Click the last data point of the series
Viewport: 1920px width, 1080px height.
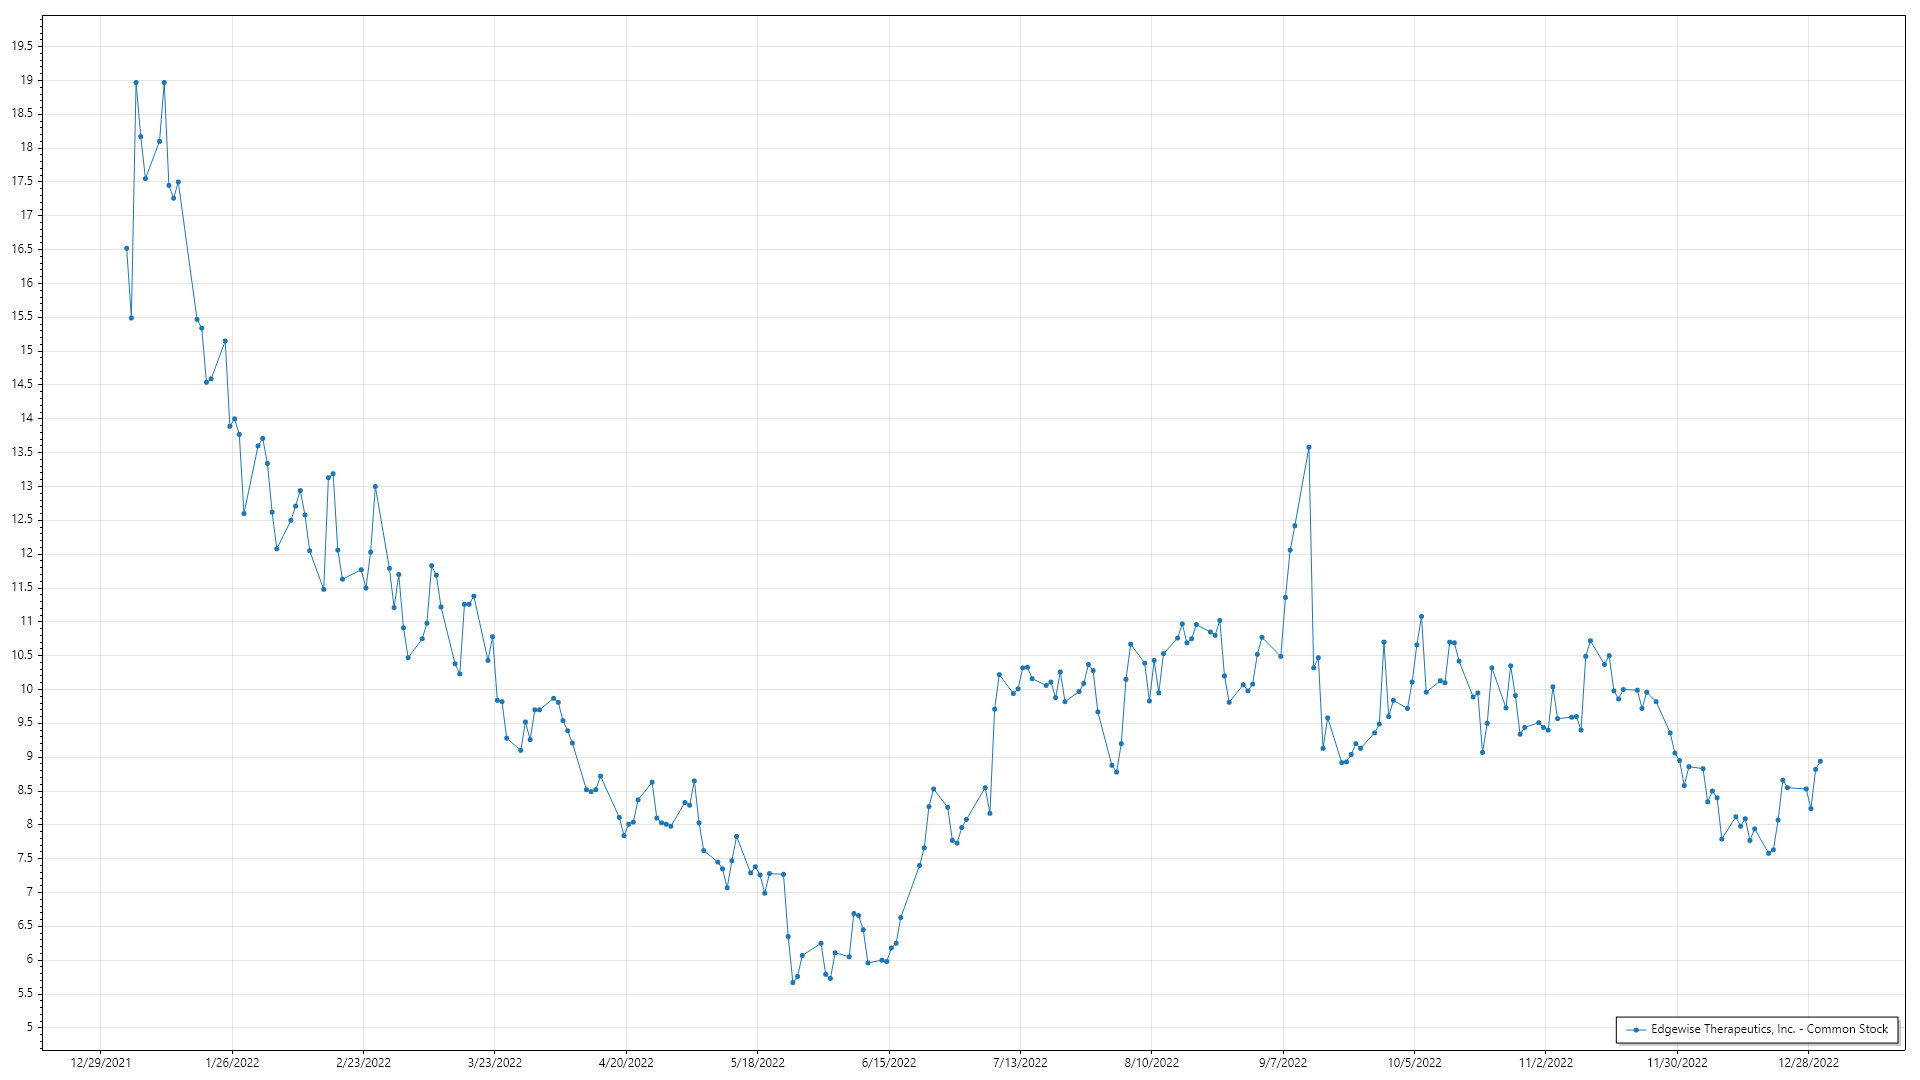tap(1820, 761)
